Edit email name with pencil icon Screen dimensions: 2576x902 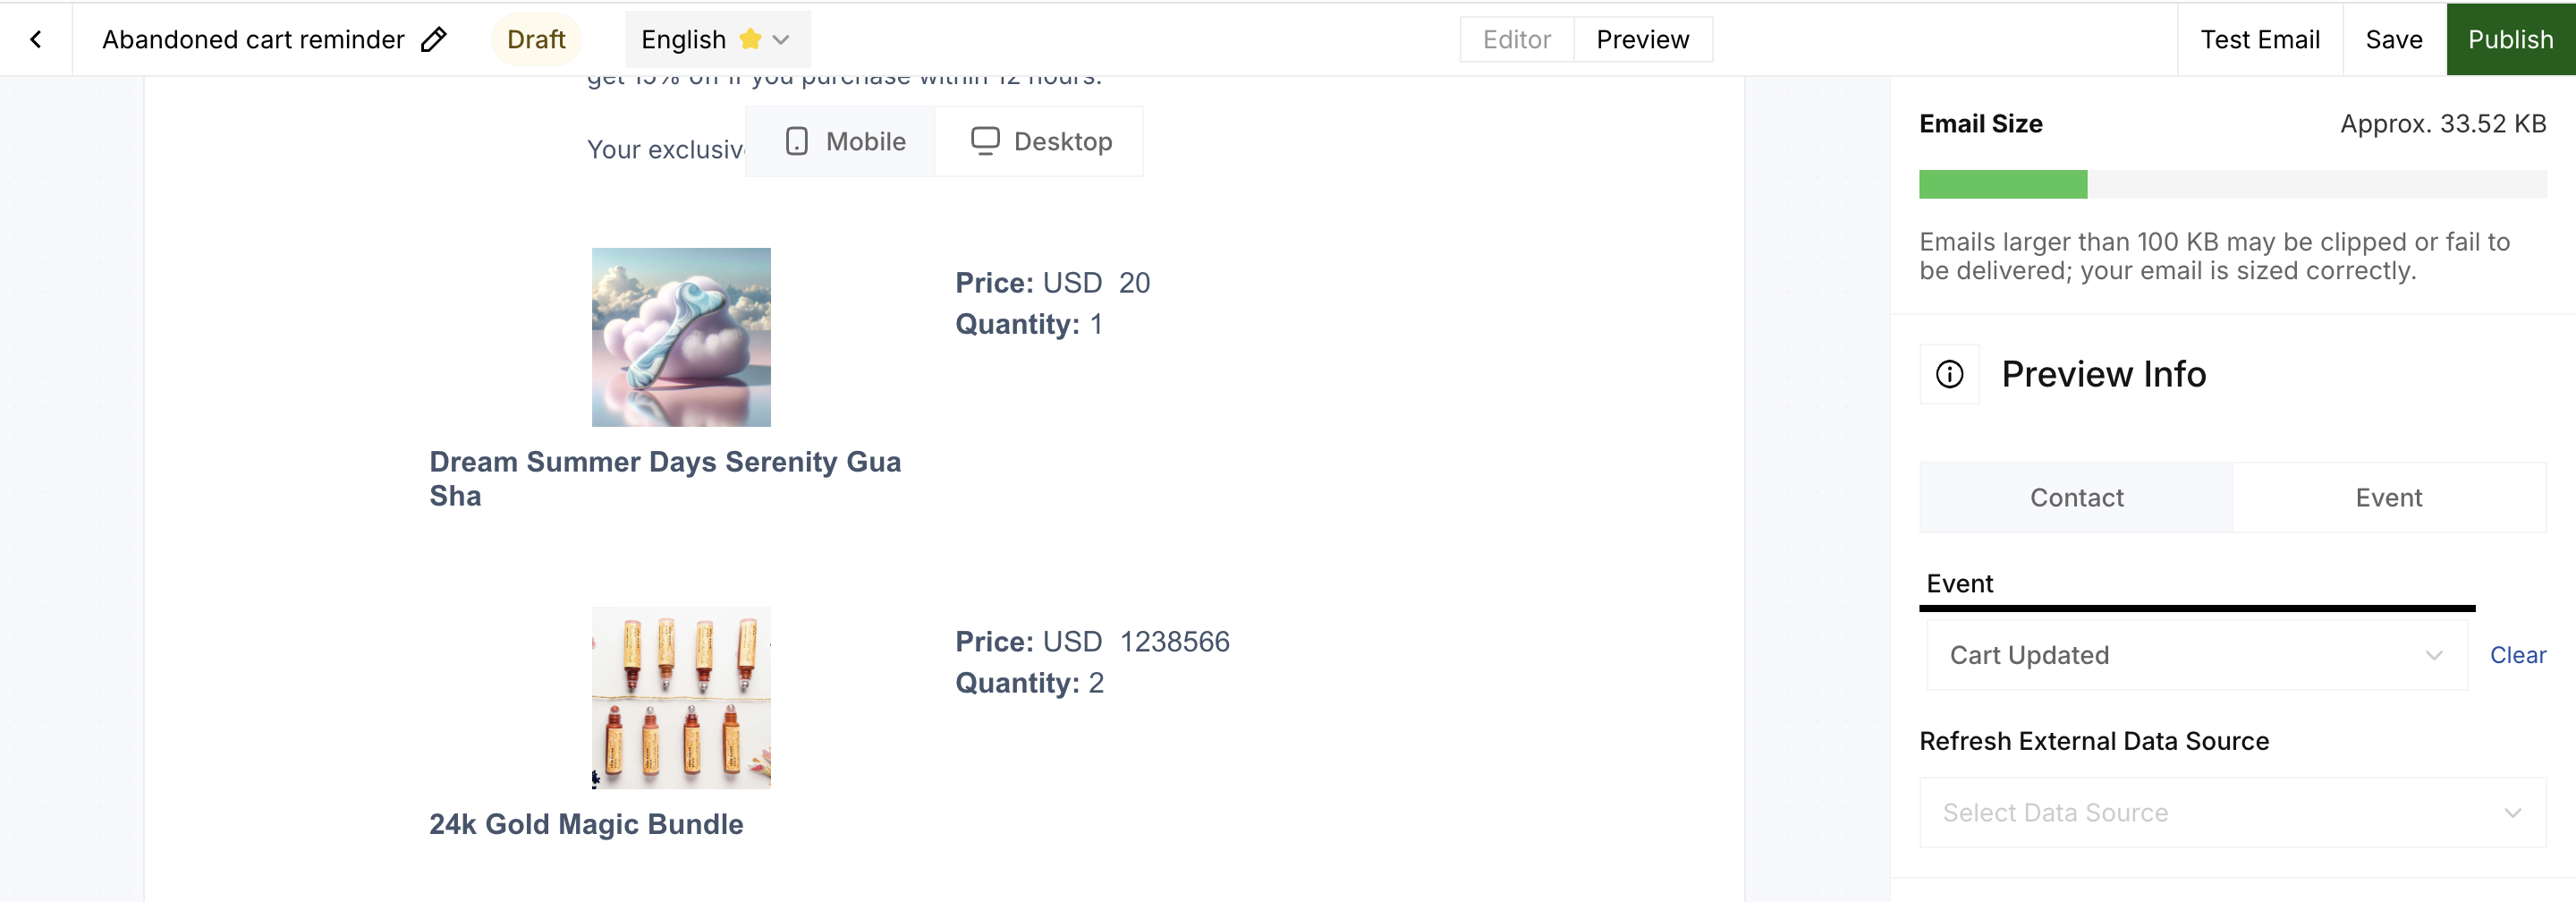pyautogui.click(x=433, y=39)
